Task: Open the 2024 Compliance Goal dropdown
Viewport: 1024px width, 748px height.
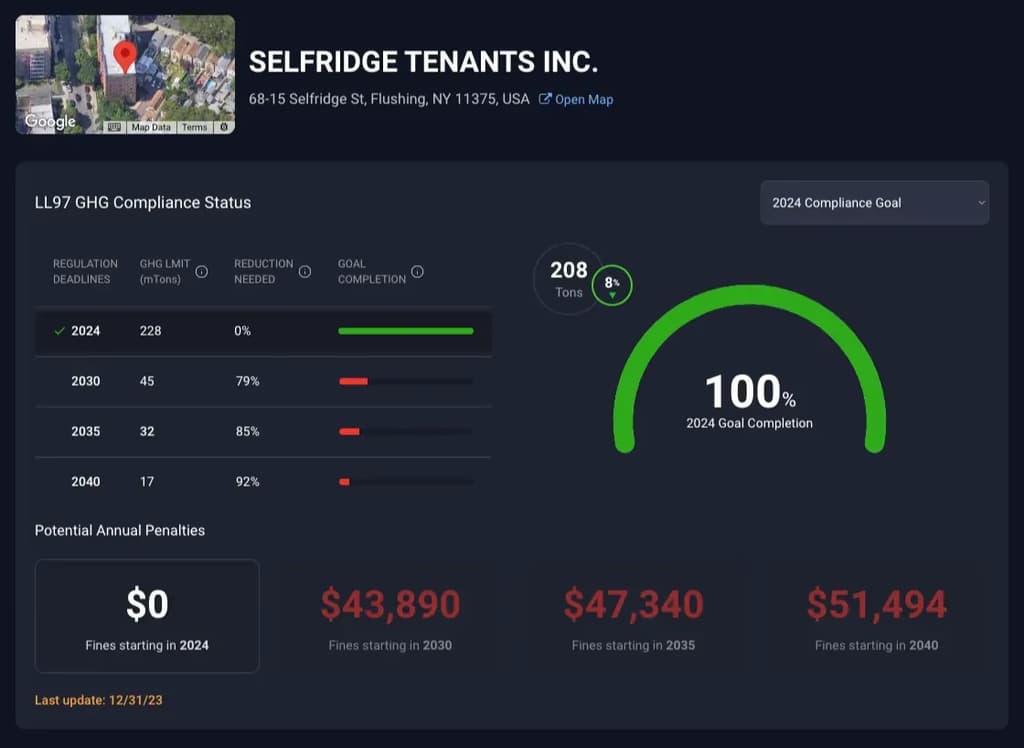Action: click(874, 203)
